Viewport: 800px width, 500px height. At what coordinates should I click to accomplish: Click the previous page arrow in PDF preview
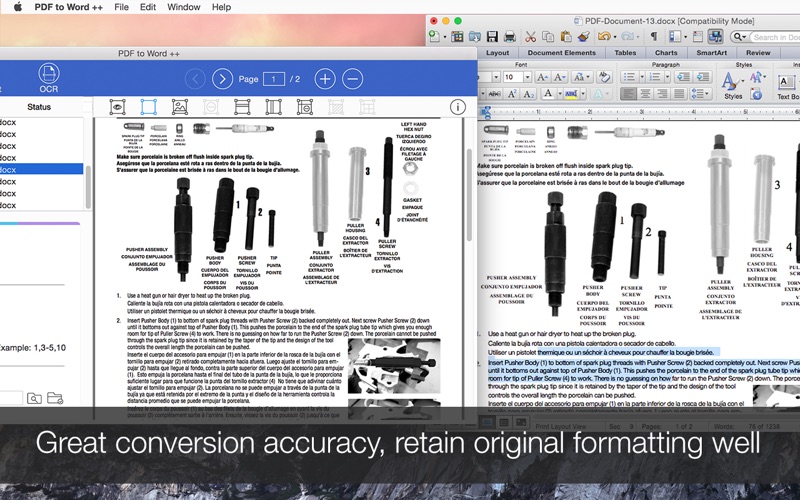coord(195,79)
